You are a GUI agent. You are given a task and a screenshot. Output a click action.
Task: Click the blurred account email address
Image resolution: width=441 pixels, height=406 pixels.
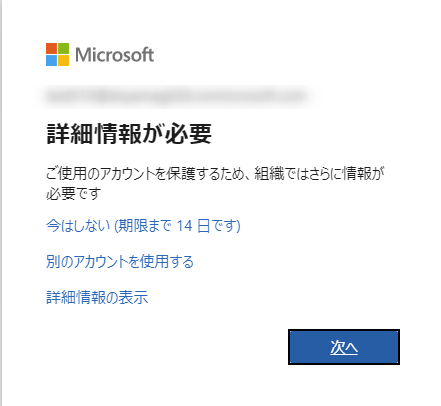(x=176, y=96)
